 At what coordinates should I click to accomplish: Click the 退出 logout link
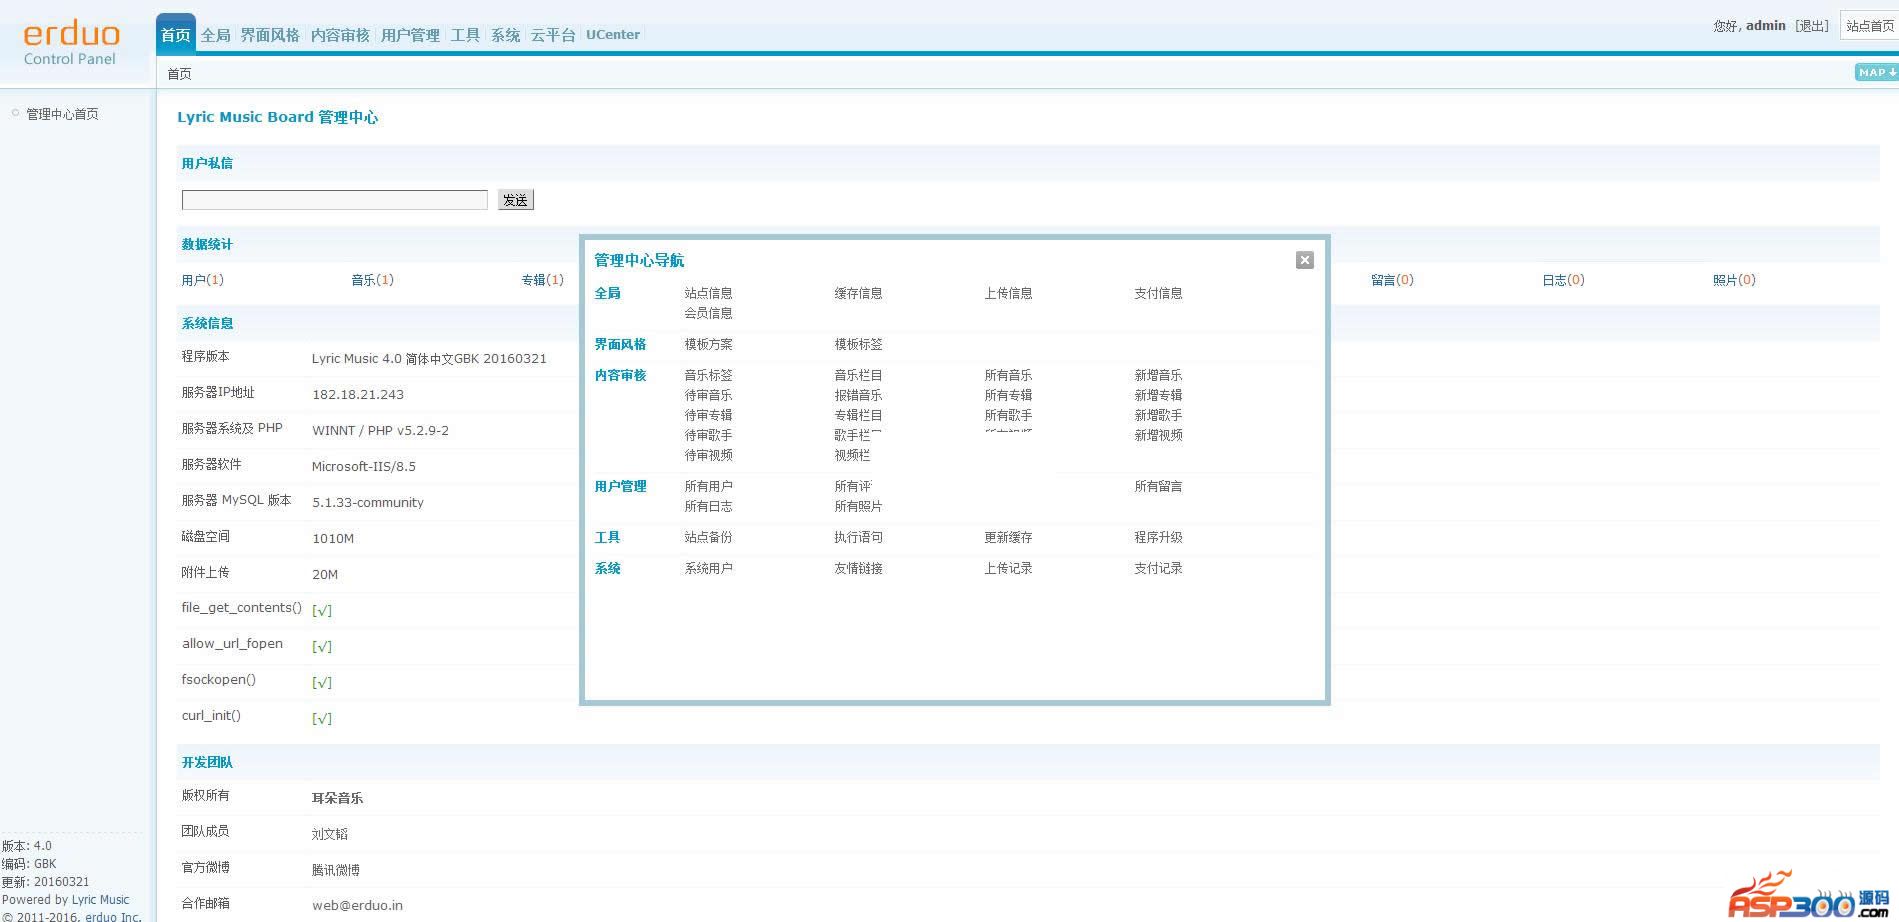pyautogui.click(x=1812, y=26)
